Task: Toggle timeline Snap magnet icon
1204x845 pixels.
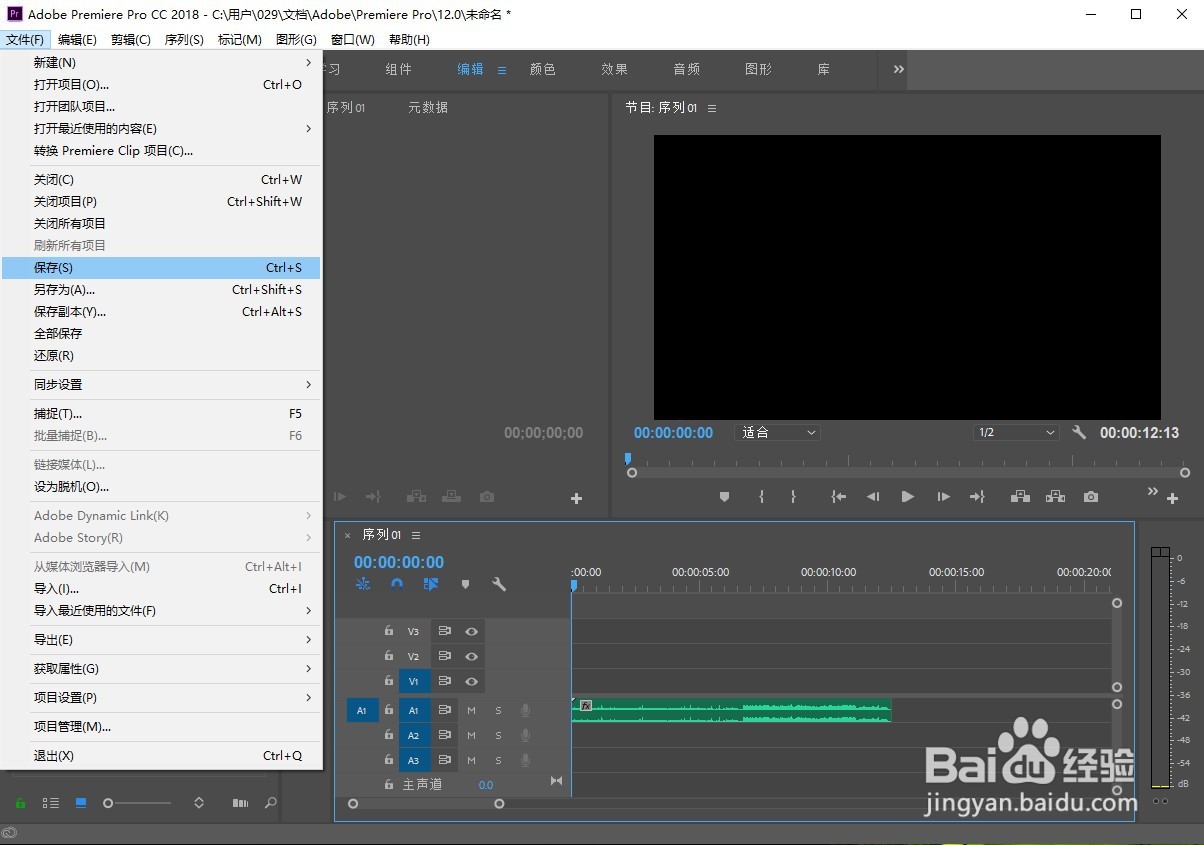Action: (397, 584)
